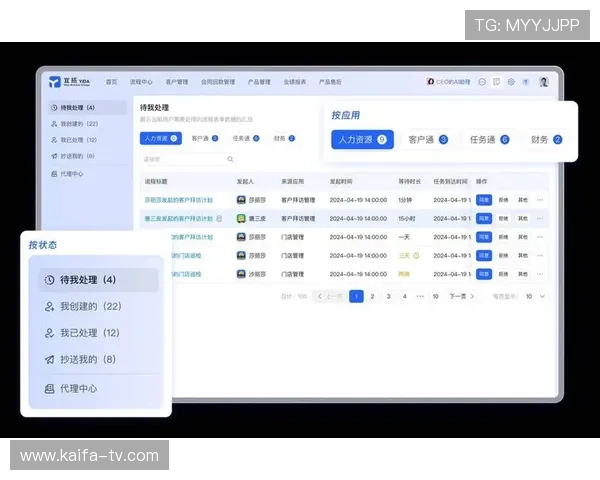Click the person icon of enlarged 我已处理 (12)

coord(49,333)
